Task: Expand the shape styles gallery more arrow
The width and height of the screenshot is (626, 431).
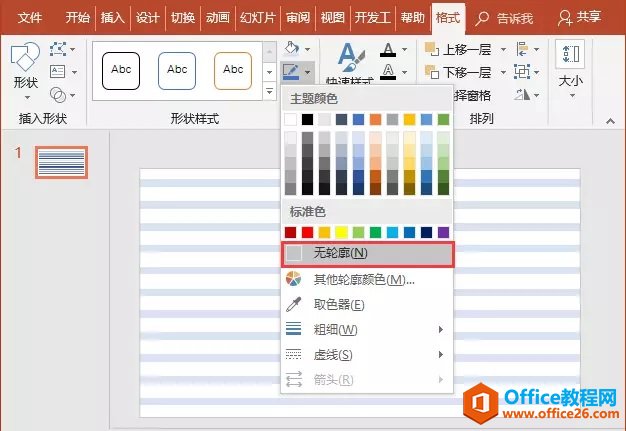Action: pyautogui.click(x=269, y=92)
